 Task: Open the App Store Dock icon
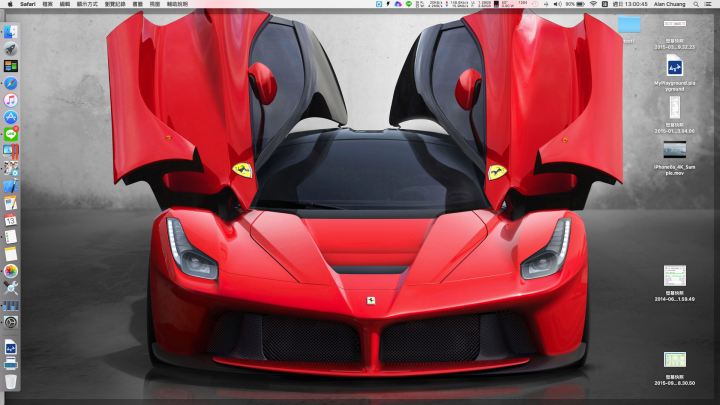click(11, 117)
